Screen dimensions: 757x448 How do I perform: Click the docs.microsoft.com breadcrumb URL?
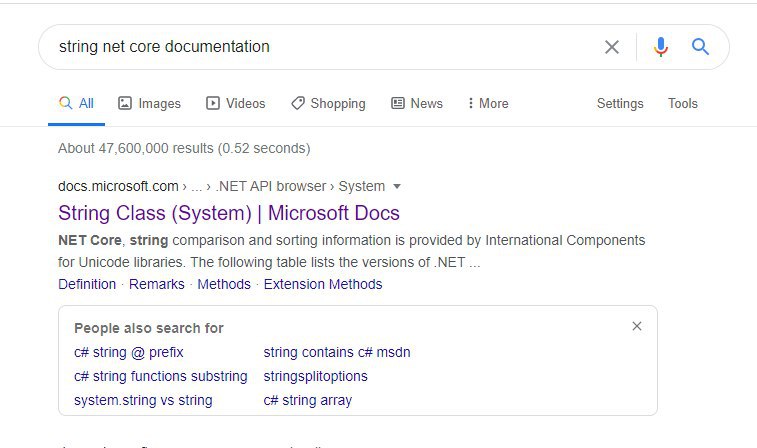pos(118,186)
